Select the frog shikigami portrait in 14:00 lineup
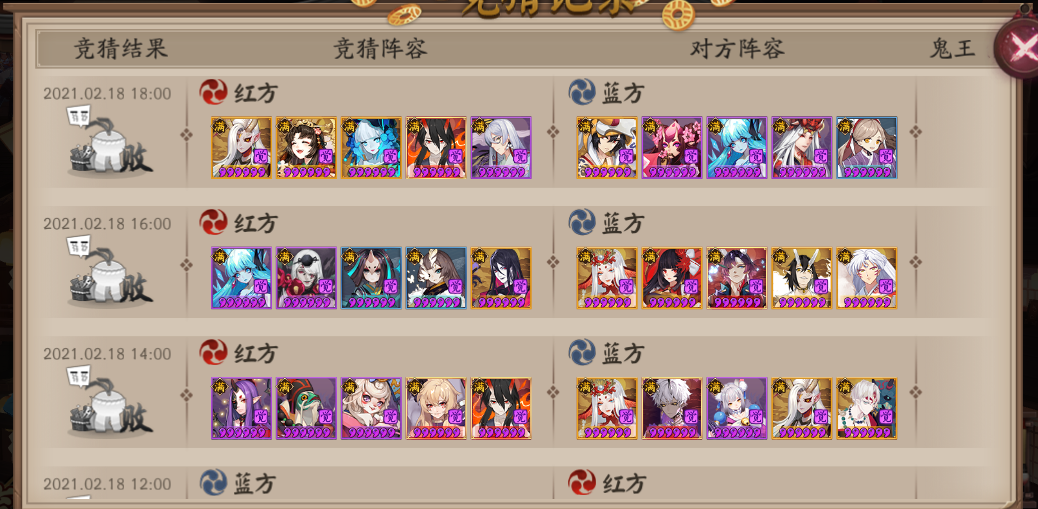This screenshot has height=509, width=1038. (x=307, y=408)
